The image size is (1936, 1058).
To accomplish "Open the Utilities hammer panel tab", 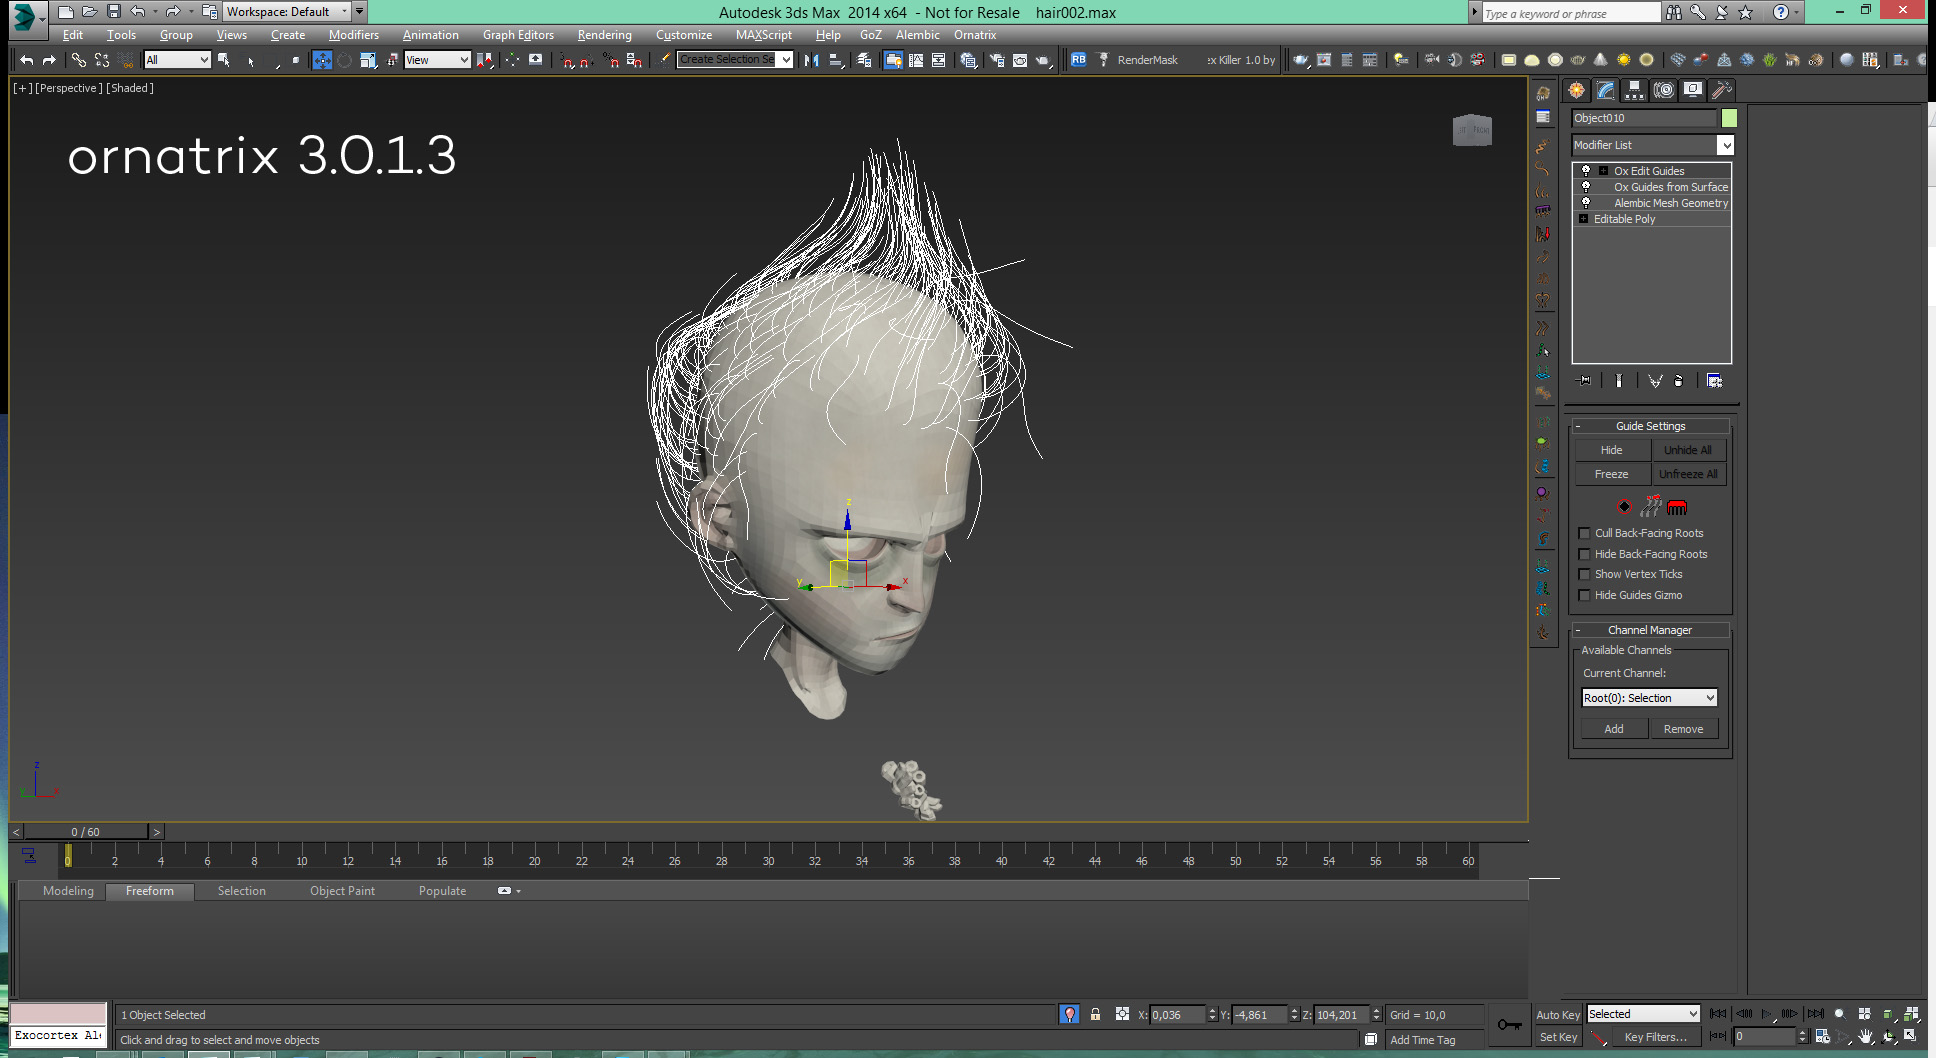I will [1721, 91].
